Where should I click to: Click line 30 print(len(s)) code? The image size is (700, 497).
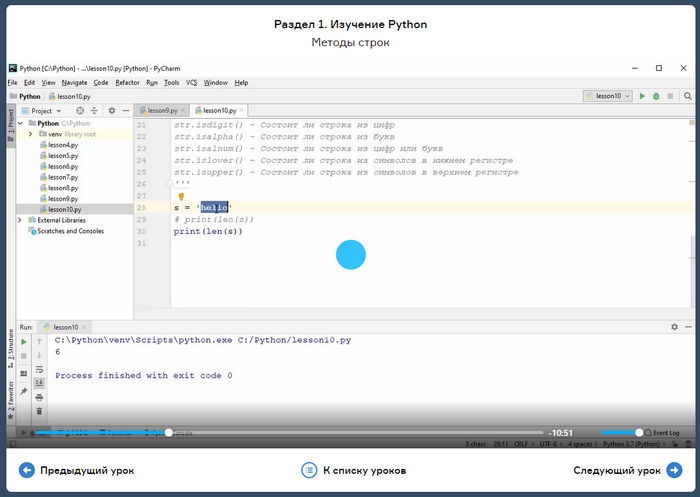click(x=208, y=231)
